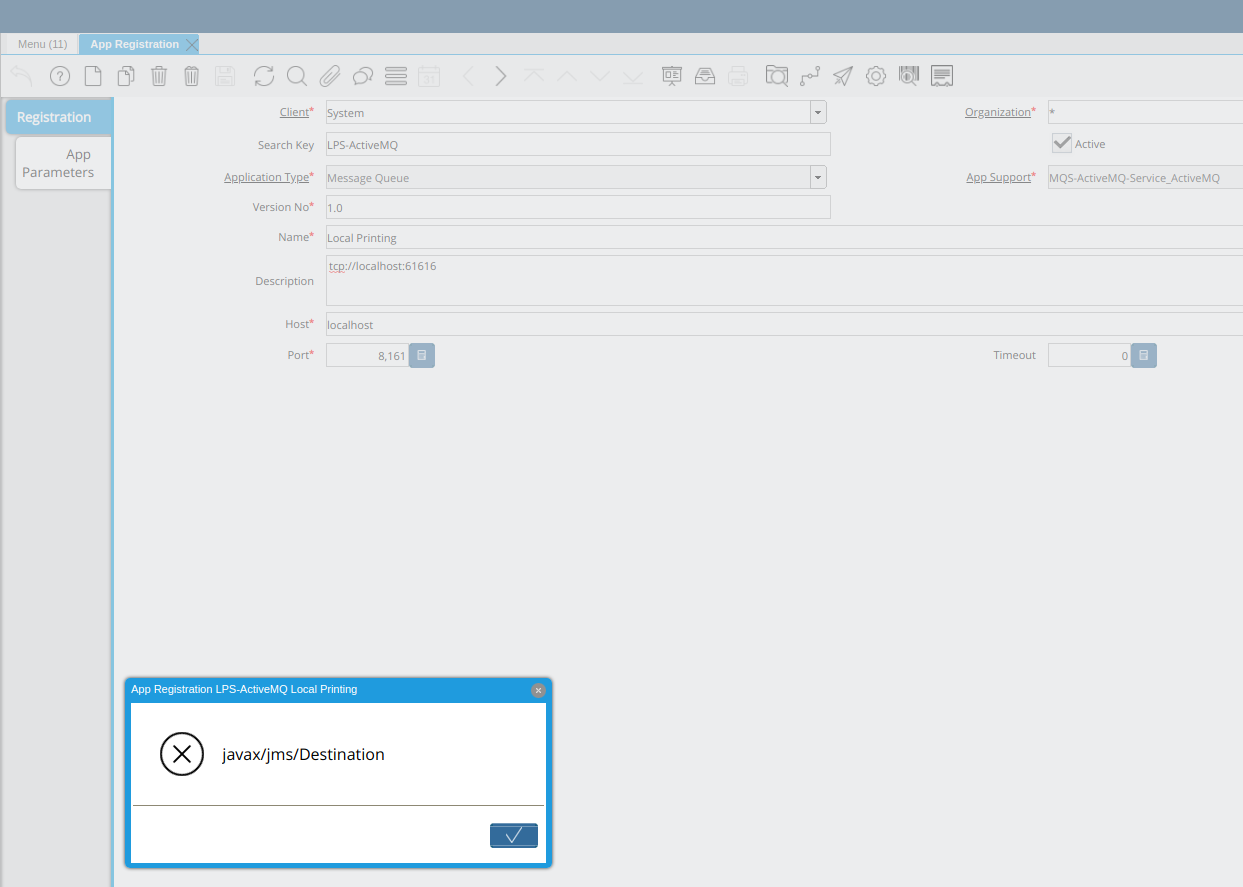Click the calendar History Records icon
The image size is (1243, 887).
point(429,76)
